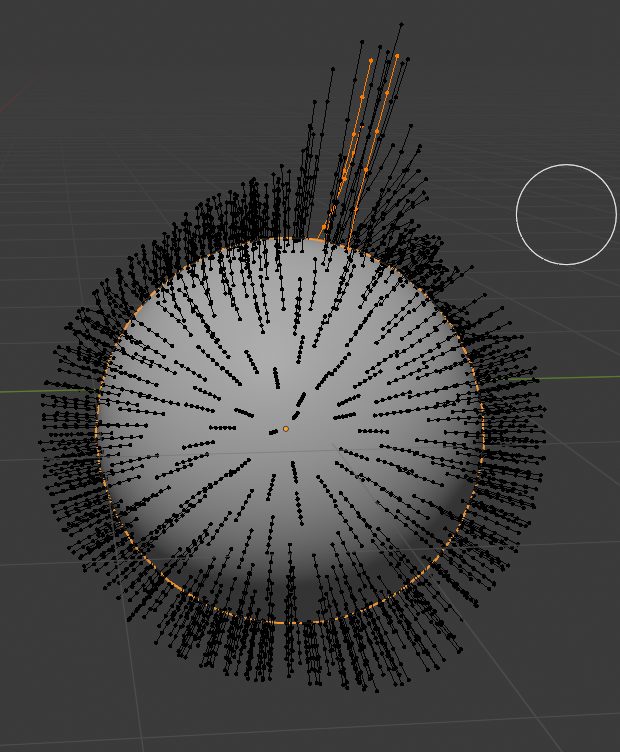The height and width of the screenshot is (752, 620).
Task: Click the green Y axis line at left edge
Action: (x=20, y=391)
